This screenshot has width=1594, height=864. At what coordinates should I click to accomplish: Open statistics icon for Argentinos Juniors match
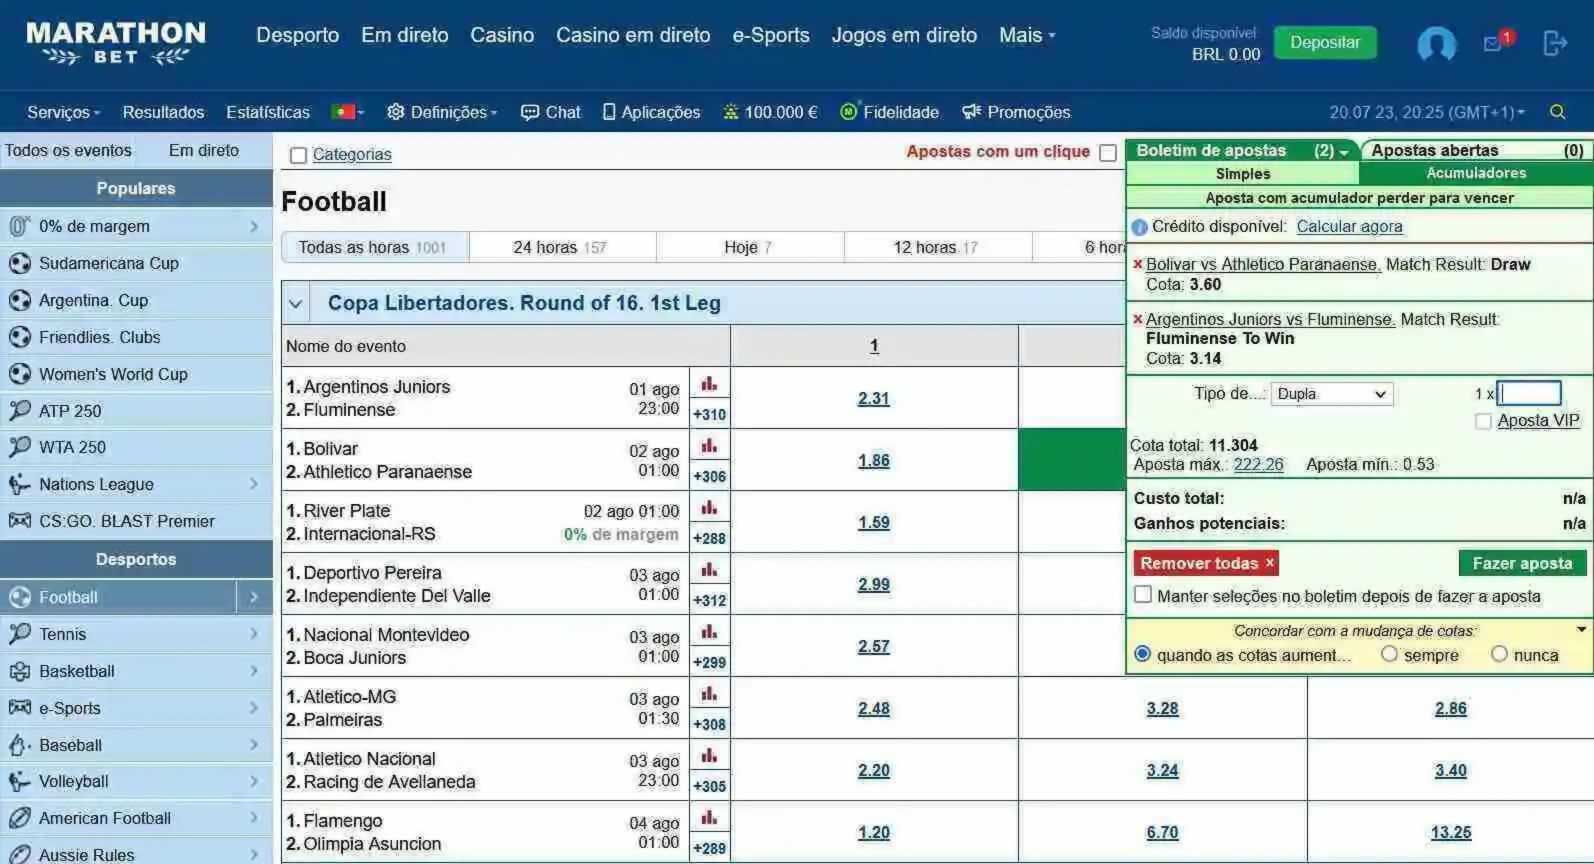coord(709,384)
